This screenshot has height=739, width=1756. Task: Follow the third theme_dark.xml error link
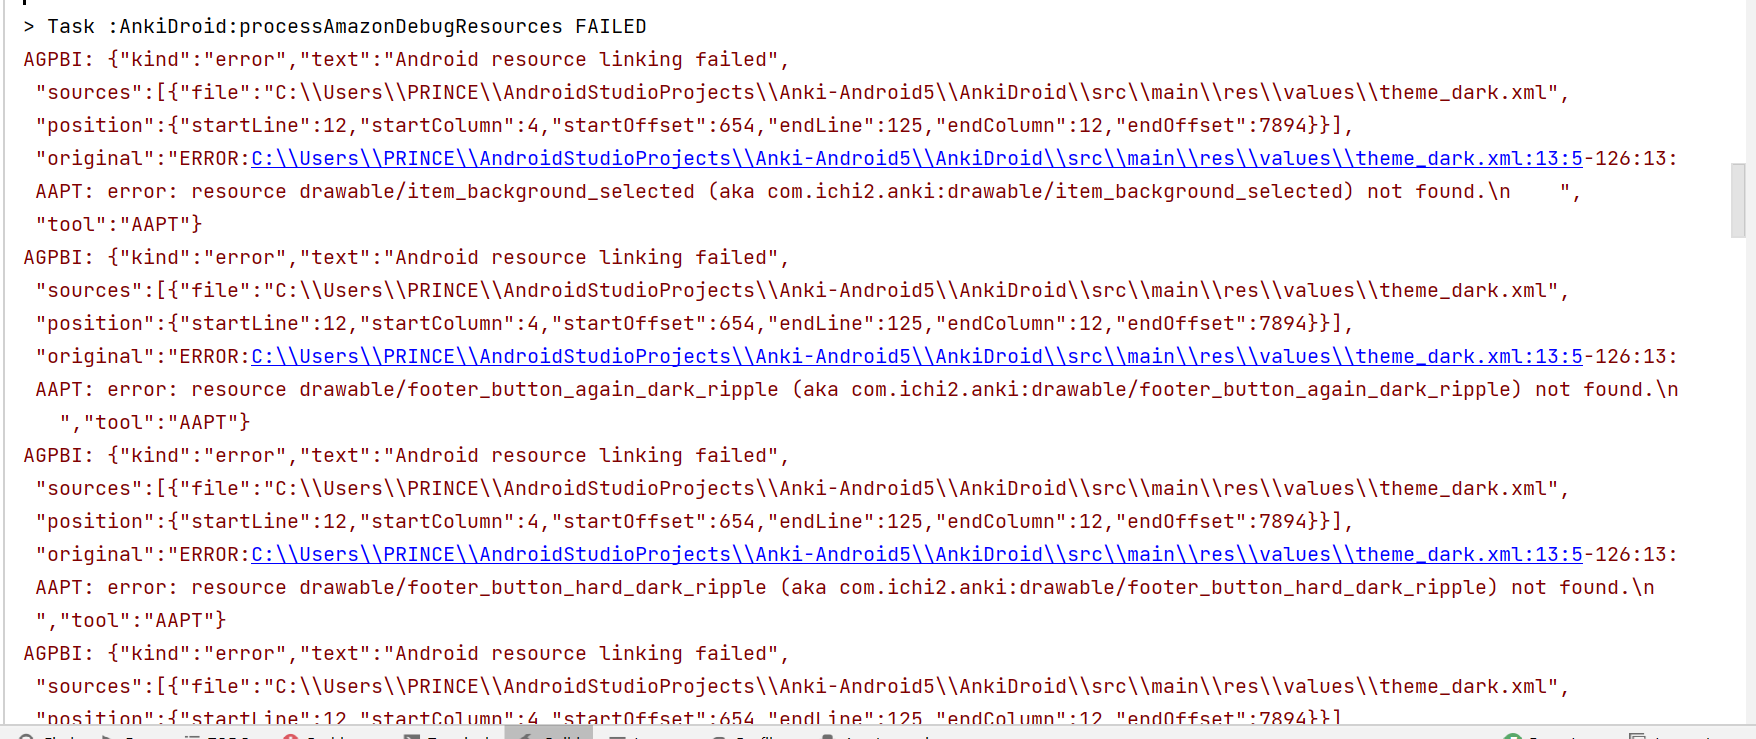915,554
